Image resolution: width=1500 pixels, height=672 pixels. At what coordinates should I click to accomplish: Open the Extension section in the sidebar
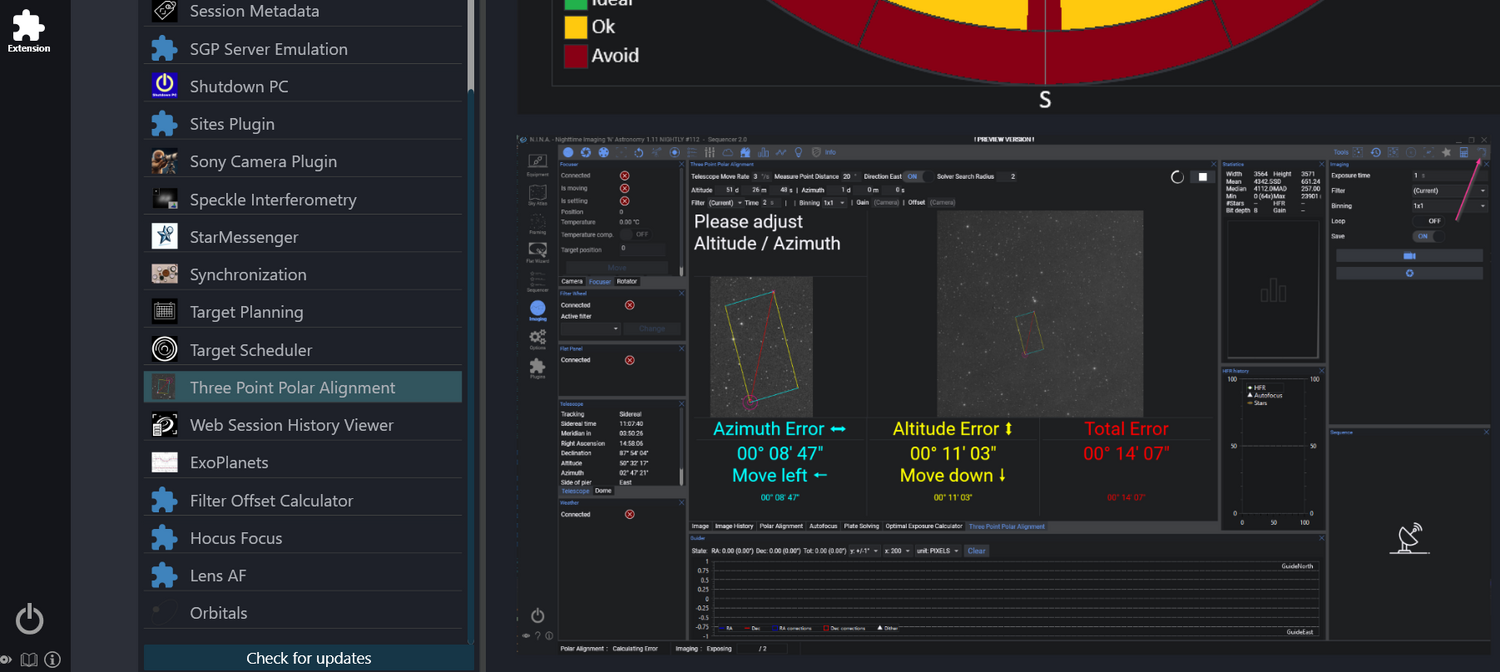[x=29, y=31]
